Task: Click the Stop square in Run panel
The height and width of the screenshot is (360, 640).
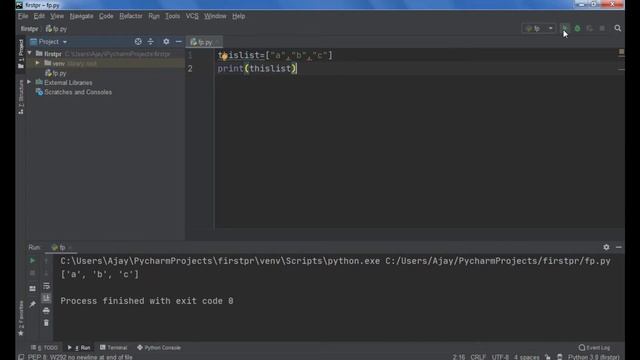Action: 32,273
